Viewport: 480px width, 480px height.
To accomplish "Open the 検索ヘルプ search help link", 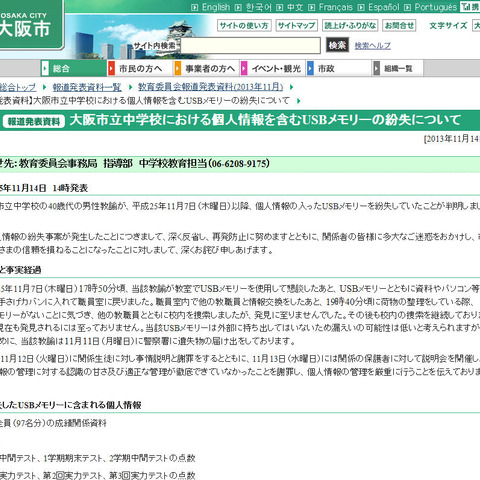I will tap(373, 46).
